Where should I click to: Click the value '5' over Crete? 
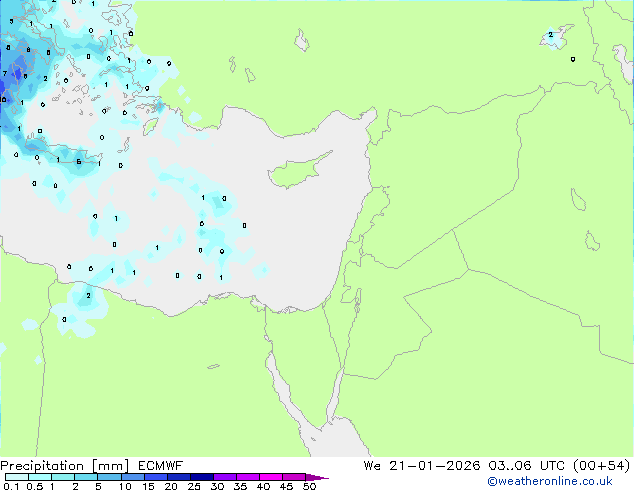pyautogui.click(x=79, y=162)
